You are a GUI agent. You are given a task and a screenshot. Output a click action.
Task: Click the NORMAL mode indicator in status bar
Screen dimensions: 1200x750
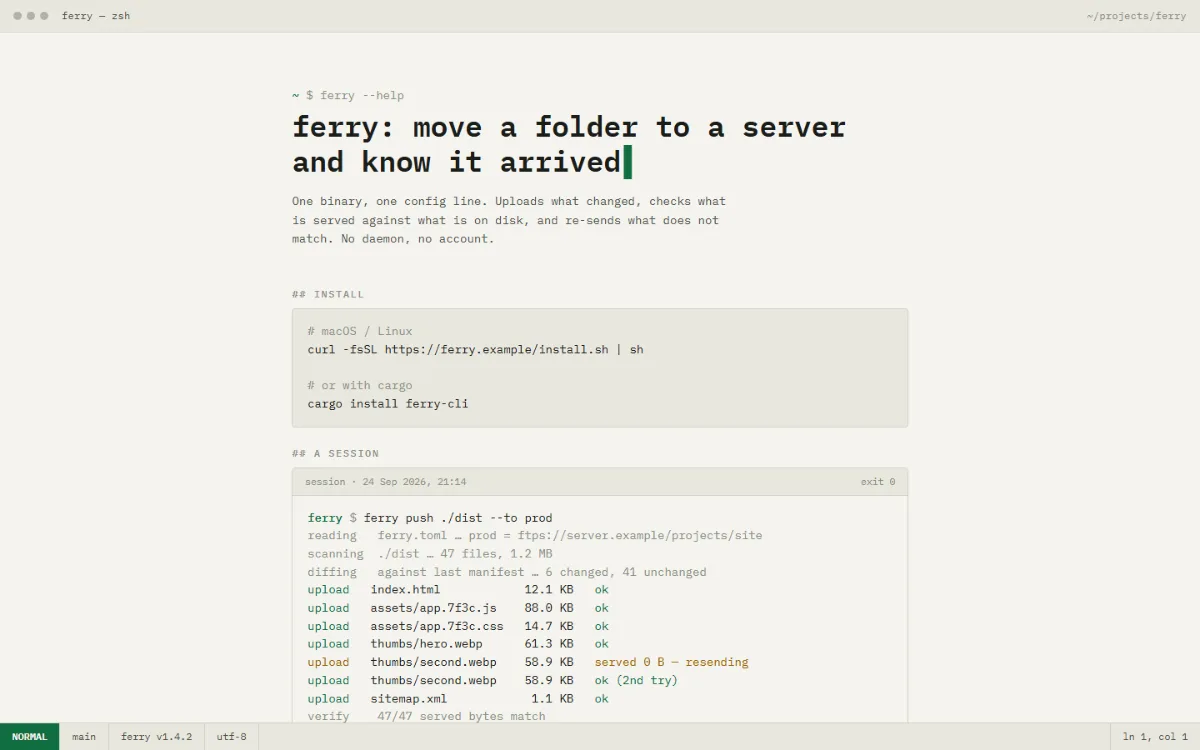pyautogui.click(x=30, y=737)
